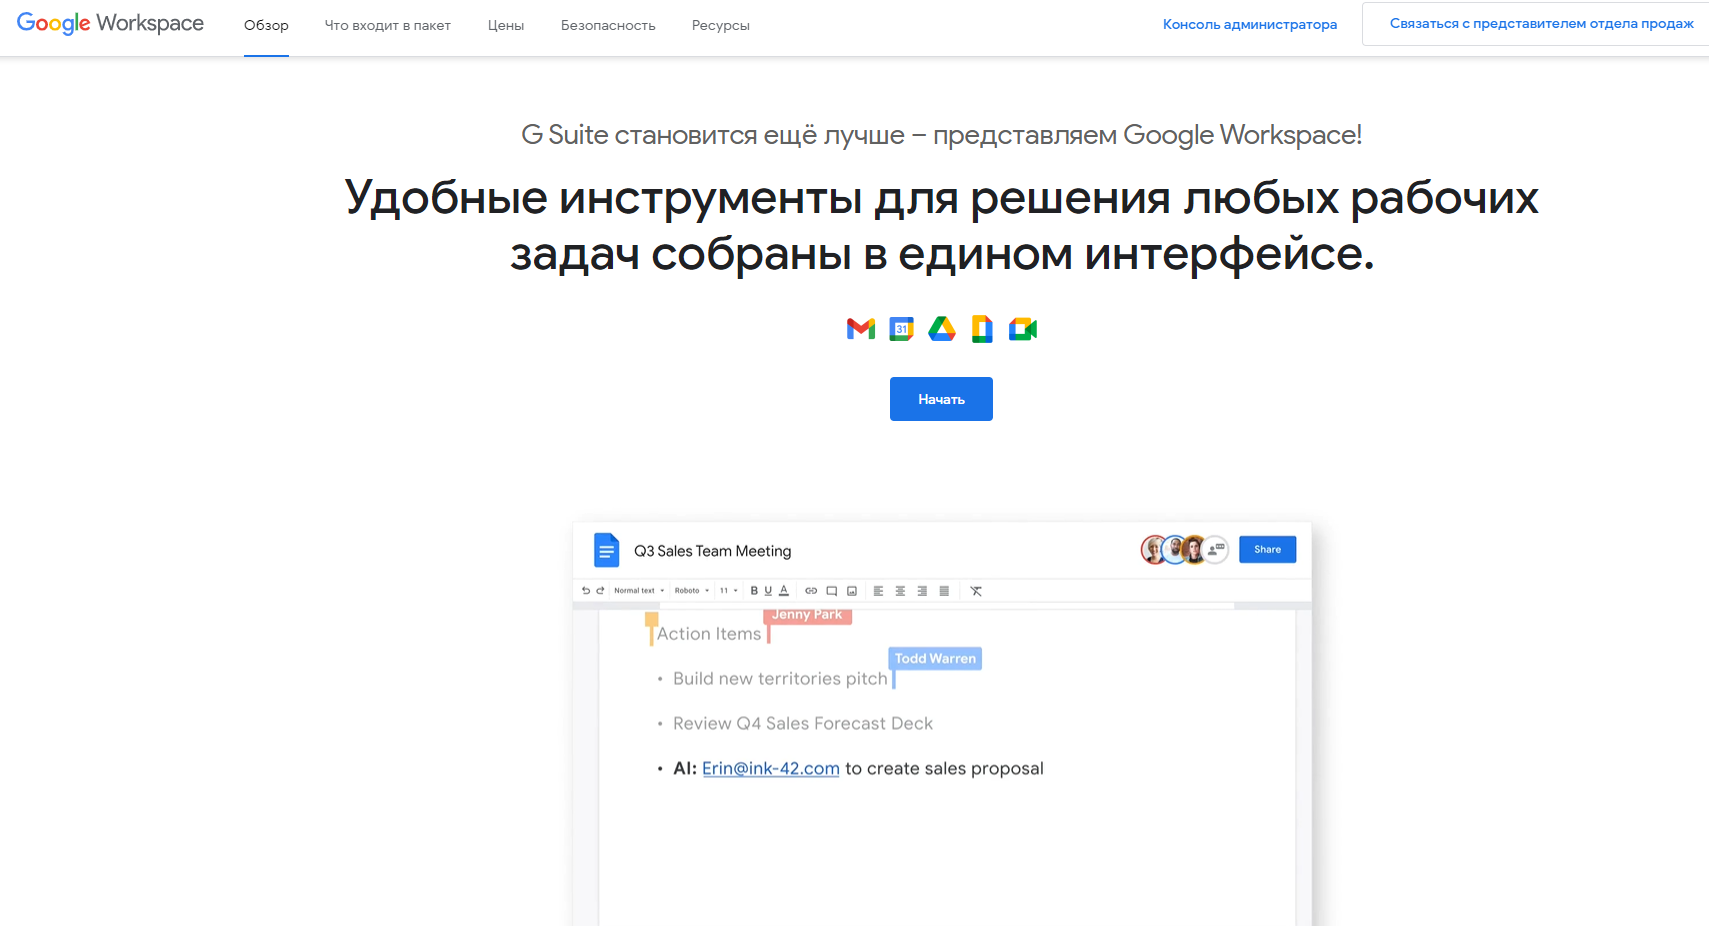Click the Share button in document
This screenshot has width=1709, height=926.
[1267, 549]
